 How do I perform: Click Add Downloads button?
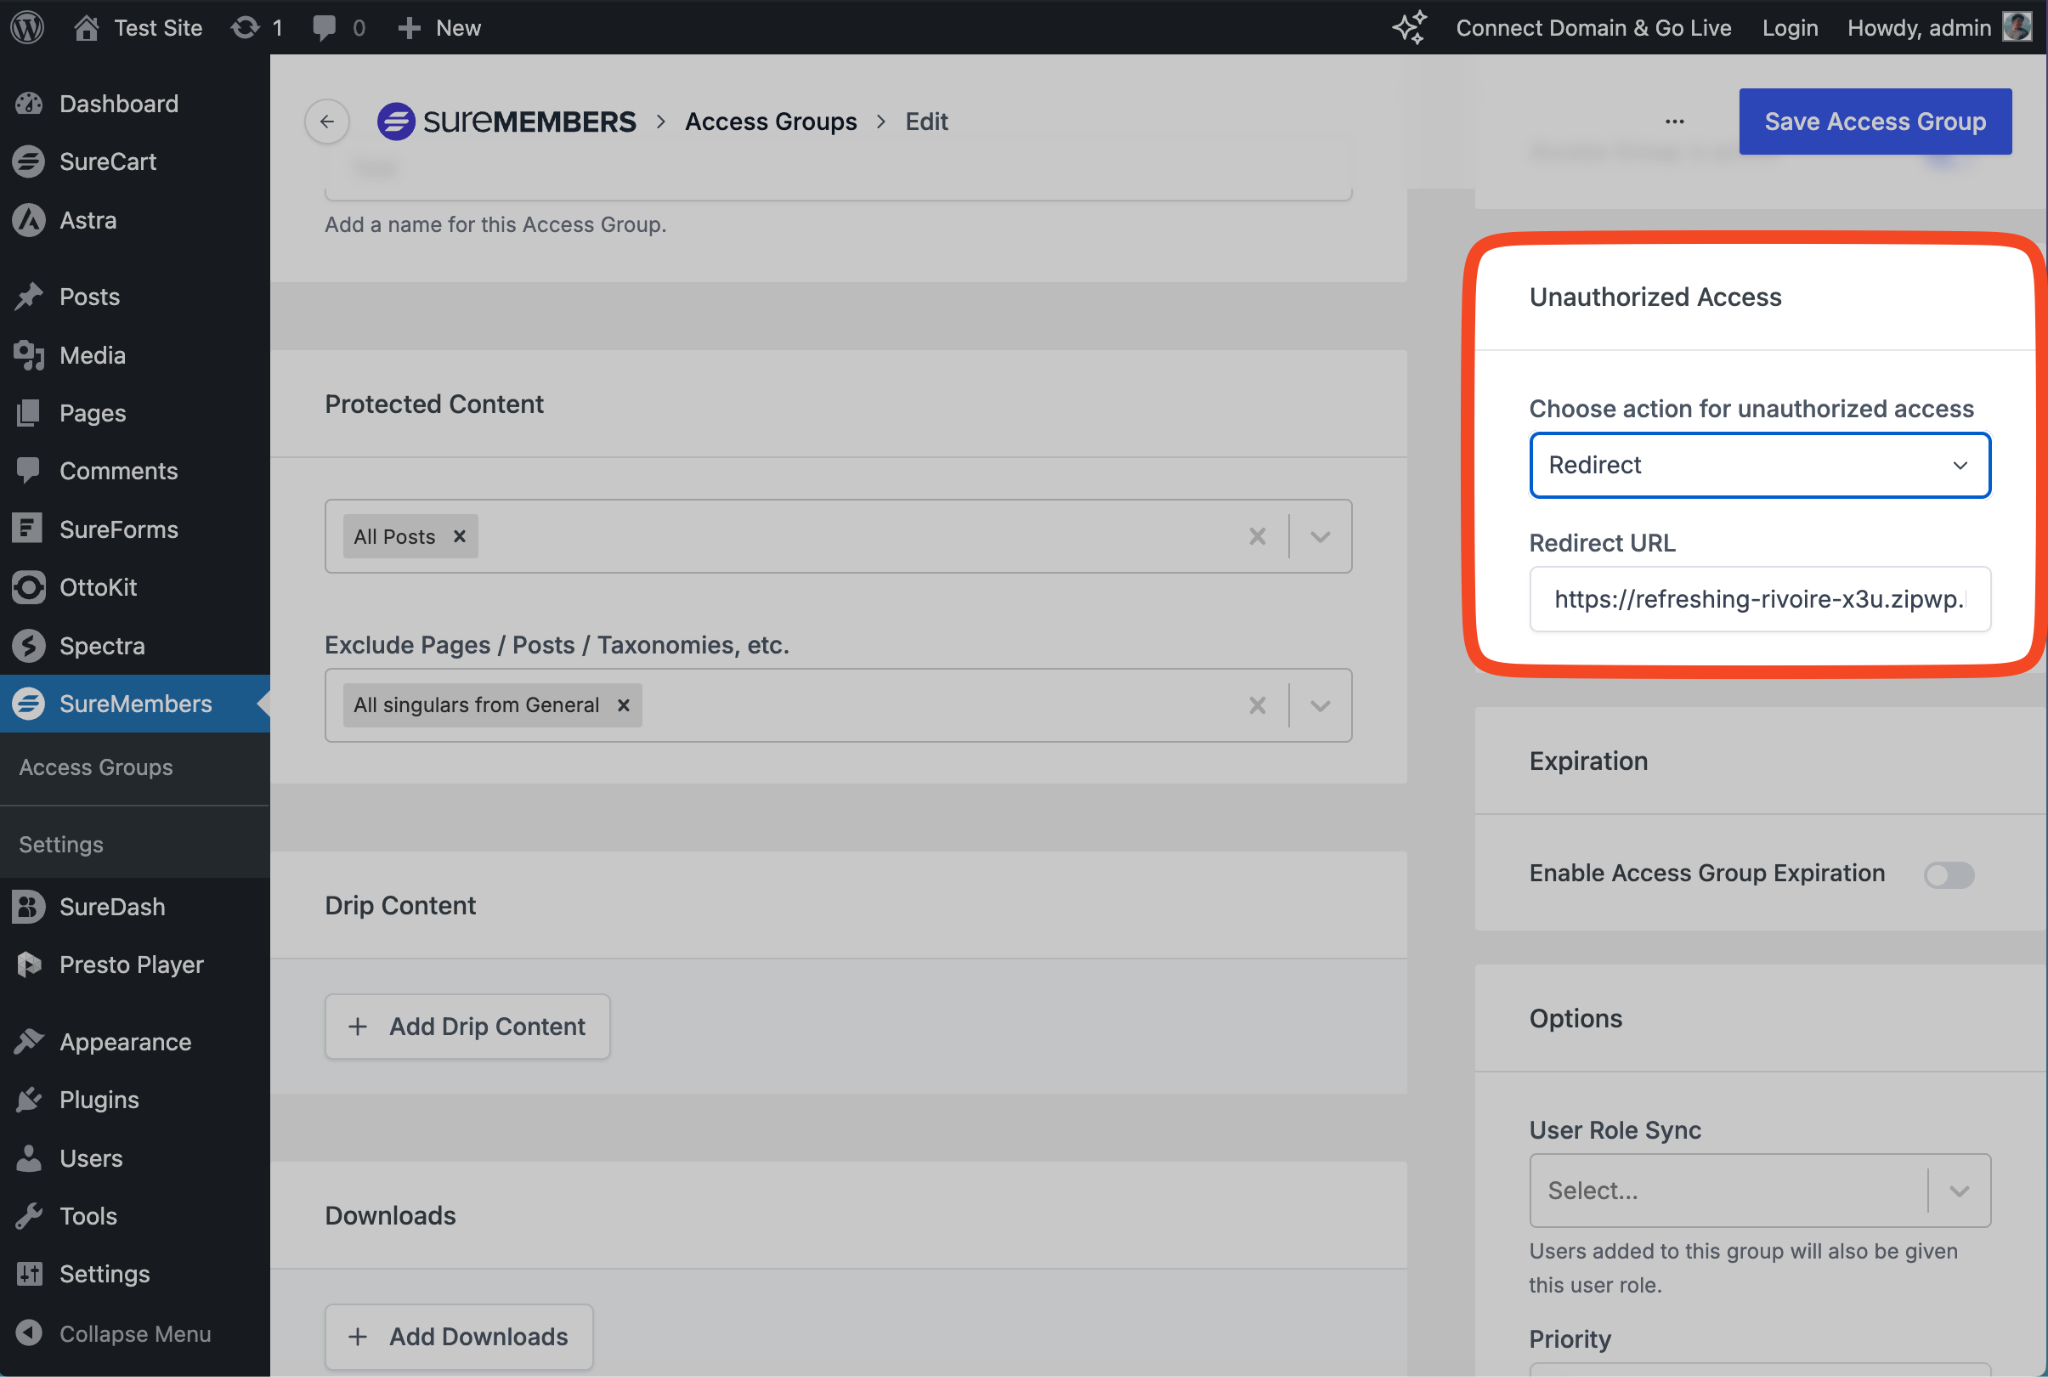pos(459,1336)
